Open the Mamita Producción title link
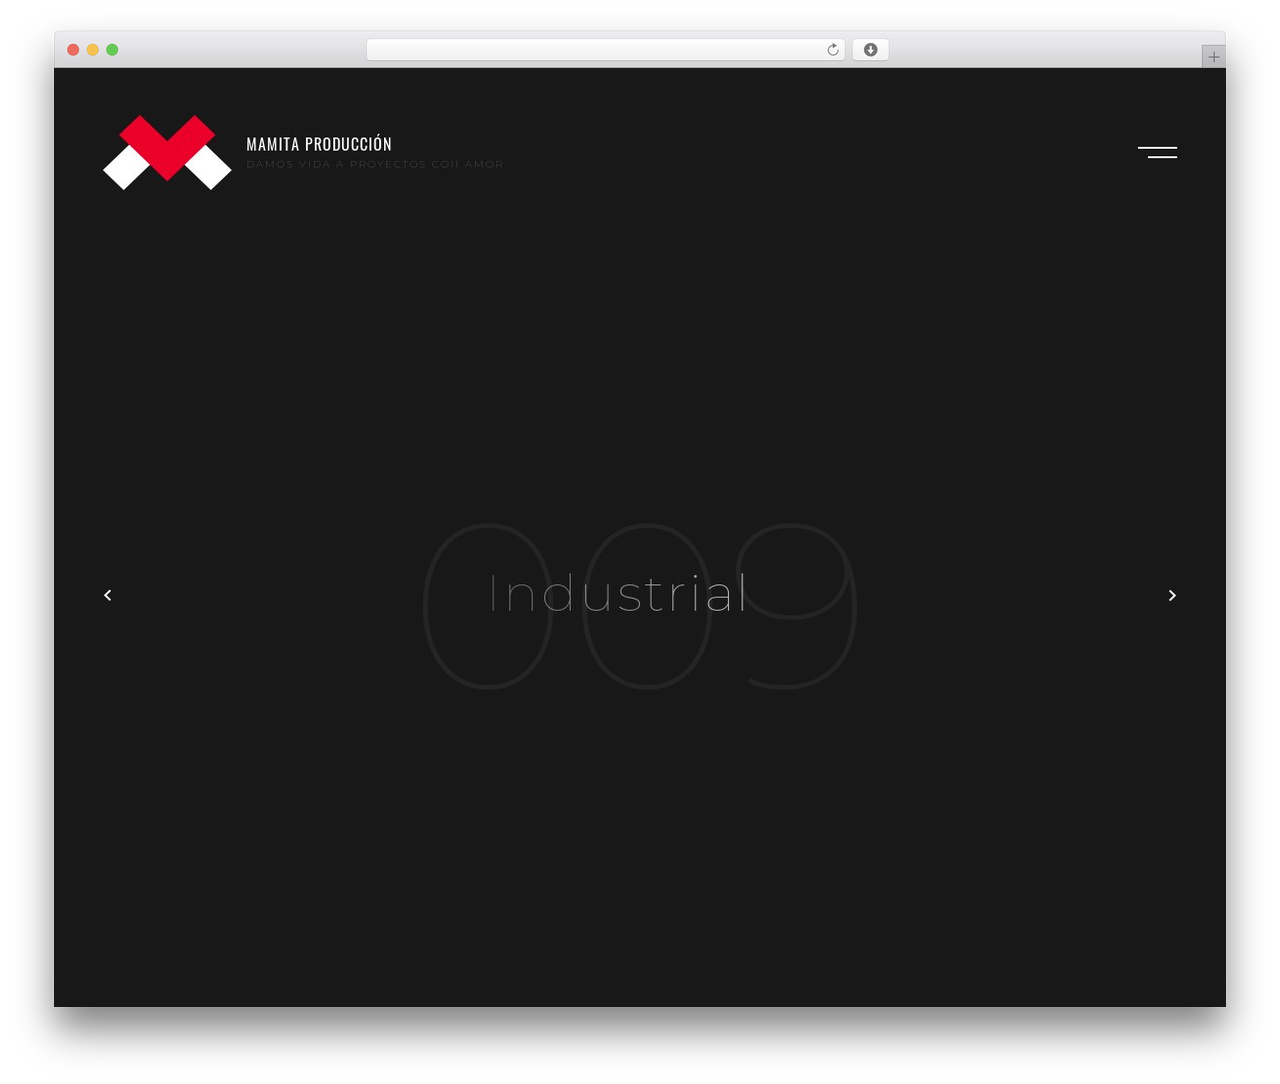 point(319,144)
